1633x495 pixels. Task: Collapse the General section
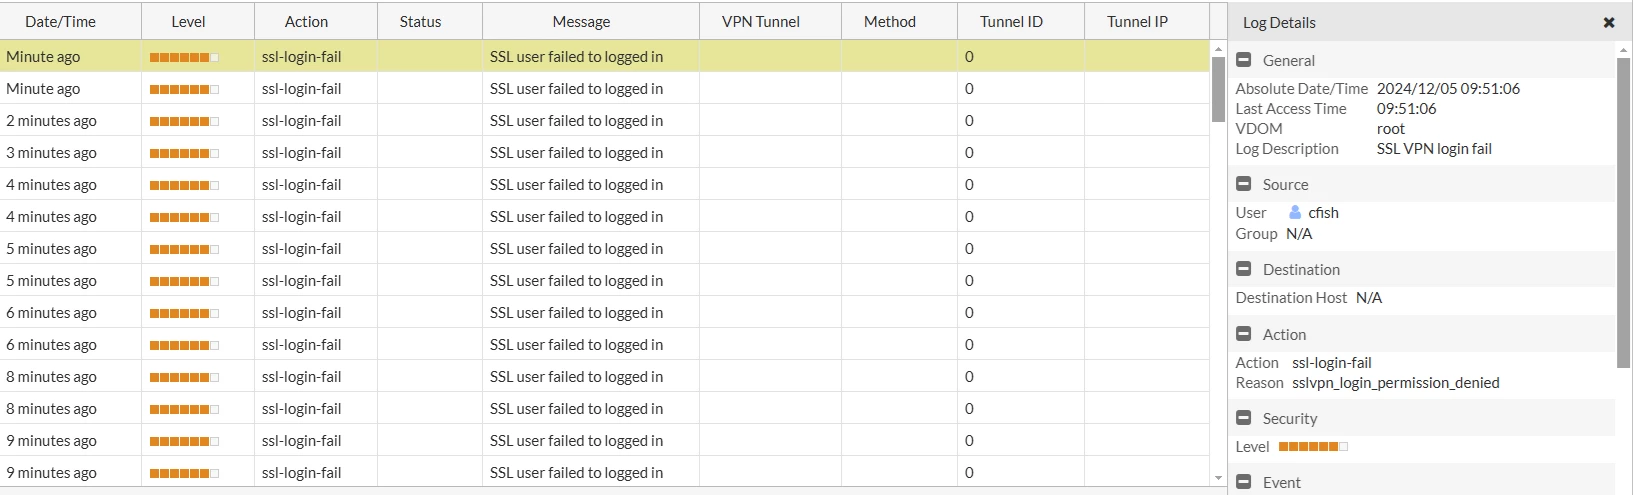click(x=1244, y=60)
